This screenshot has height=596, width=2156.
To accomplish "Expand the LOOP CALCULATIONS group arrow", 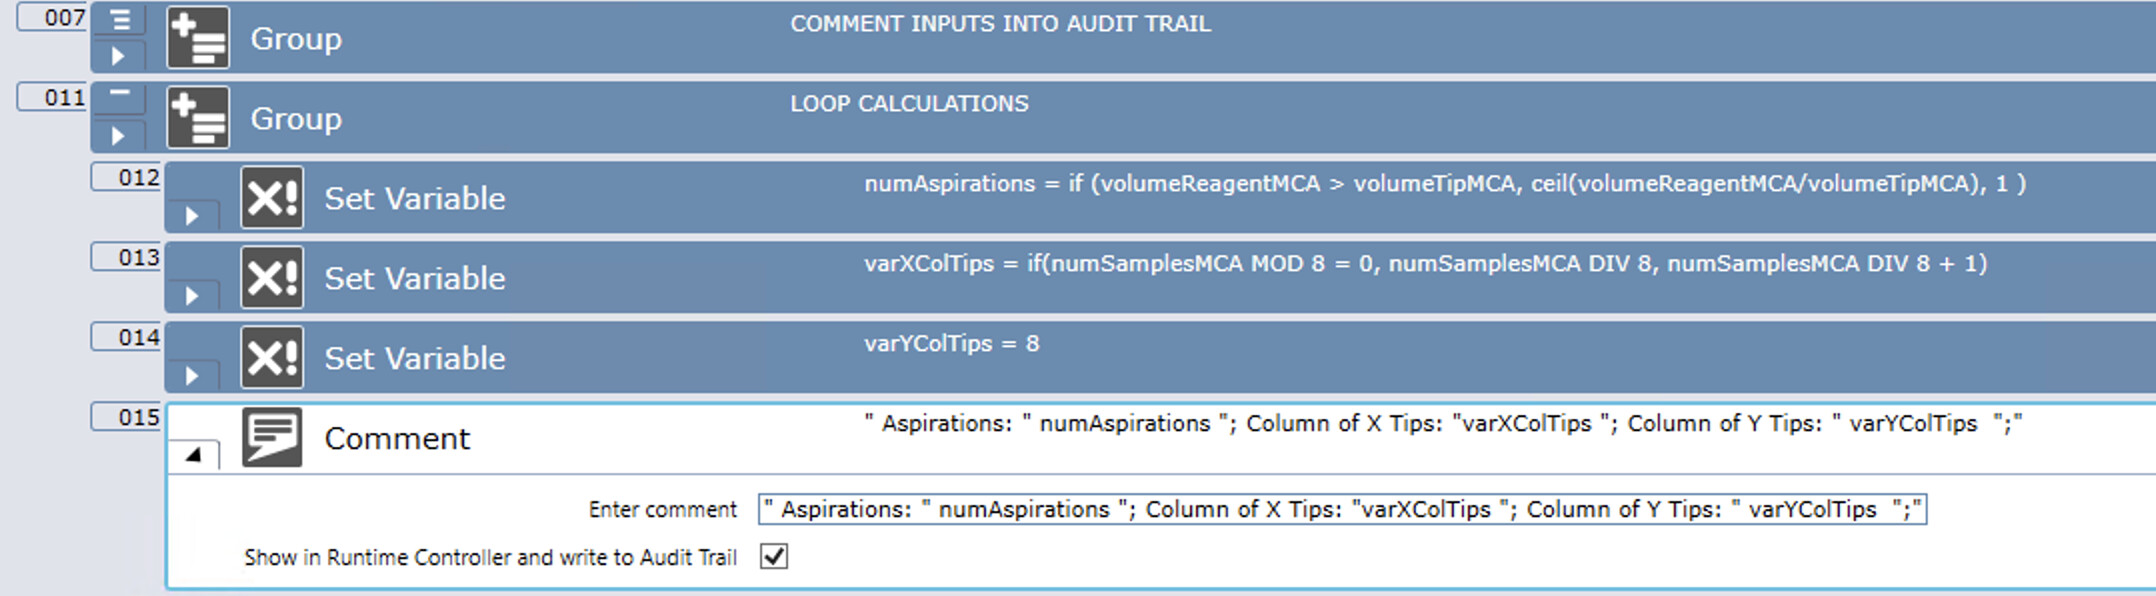I will click(x=118, y=136).
